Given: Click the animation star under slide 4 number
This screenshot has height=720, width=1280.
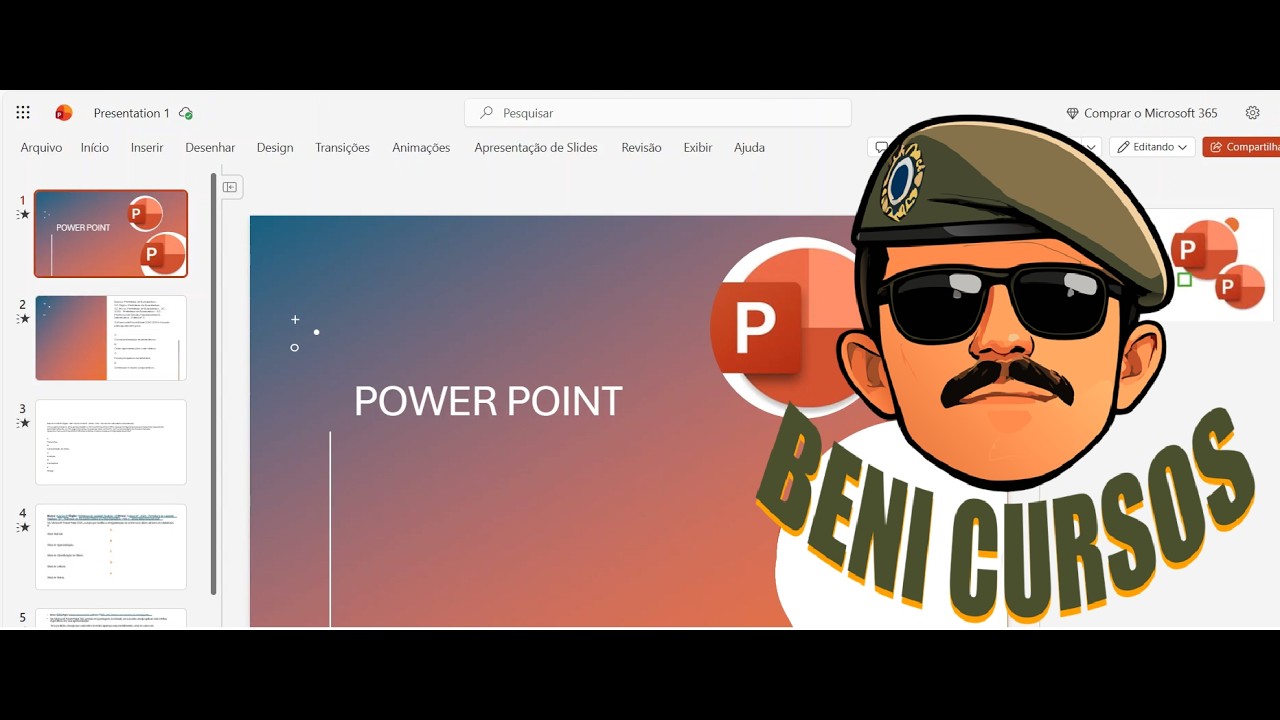Looking at the screenshot, I should click(24, 527).
